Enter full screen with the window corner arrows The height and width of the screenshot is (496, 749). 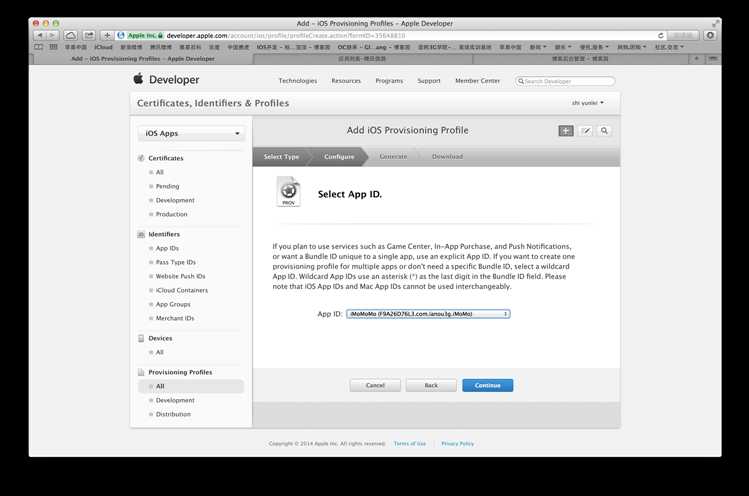tap(715, 23)
